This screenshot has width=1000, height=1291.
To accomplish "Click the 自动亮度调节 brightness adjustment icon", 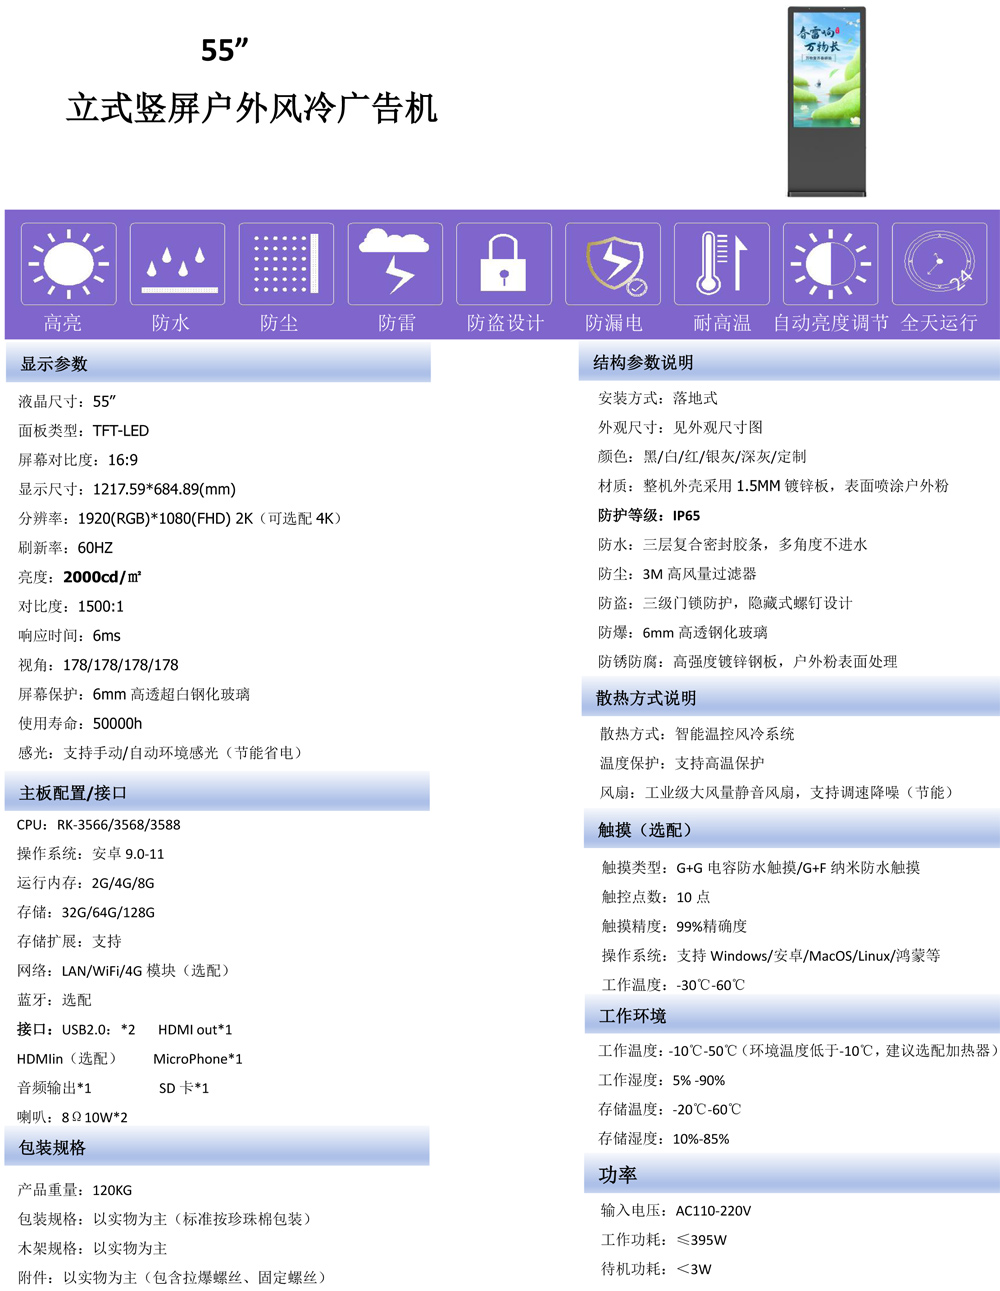I will tap(829, 262).
